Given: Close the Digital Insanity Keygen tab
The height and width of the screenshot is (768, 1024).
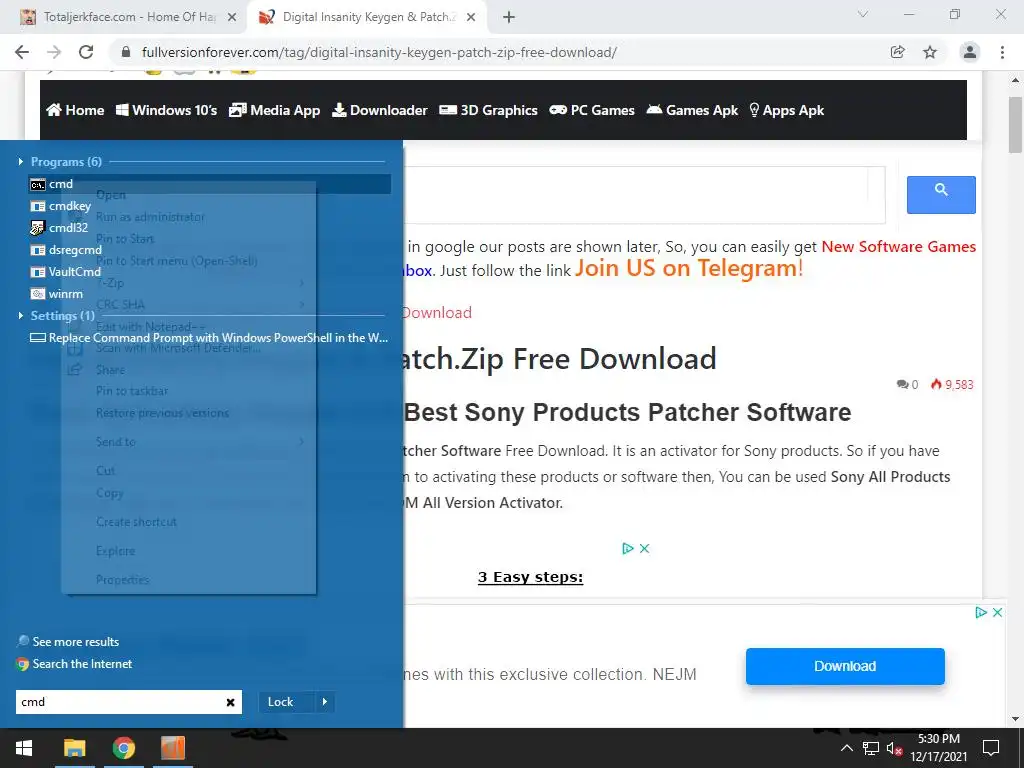Looking at the screenshot, I should coord(471,18).
